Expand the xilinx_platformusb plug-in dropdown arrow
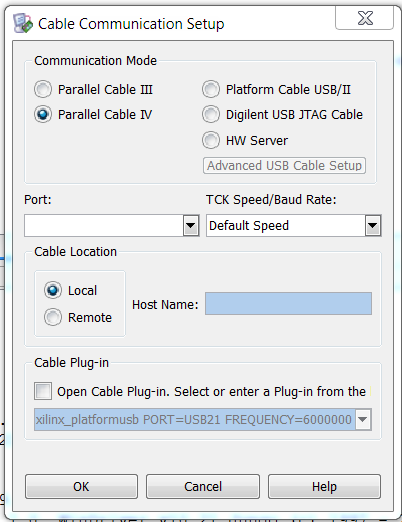This screenshot has width=402, height=522. coord(363,419)
